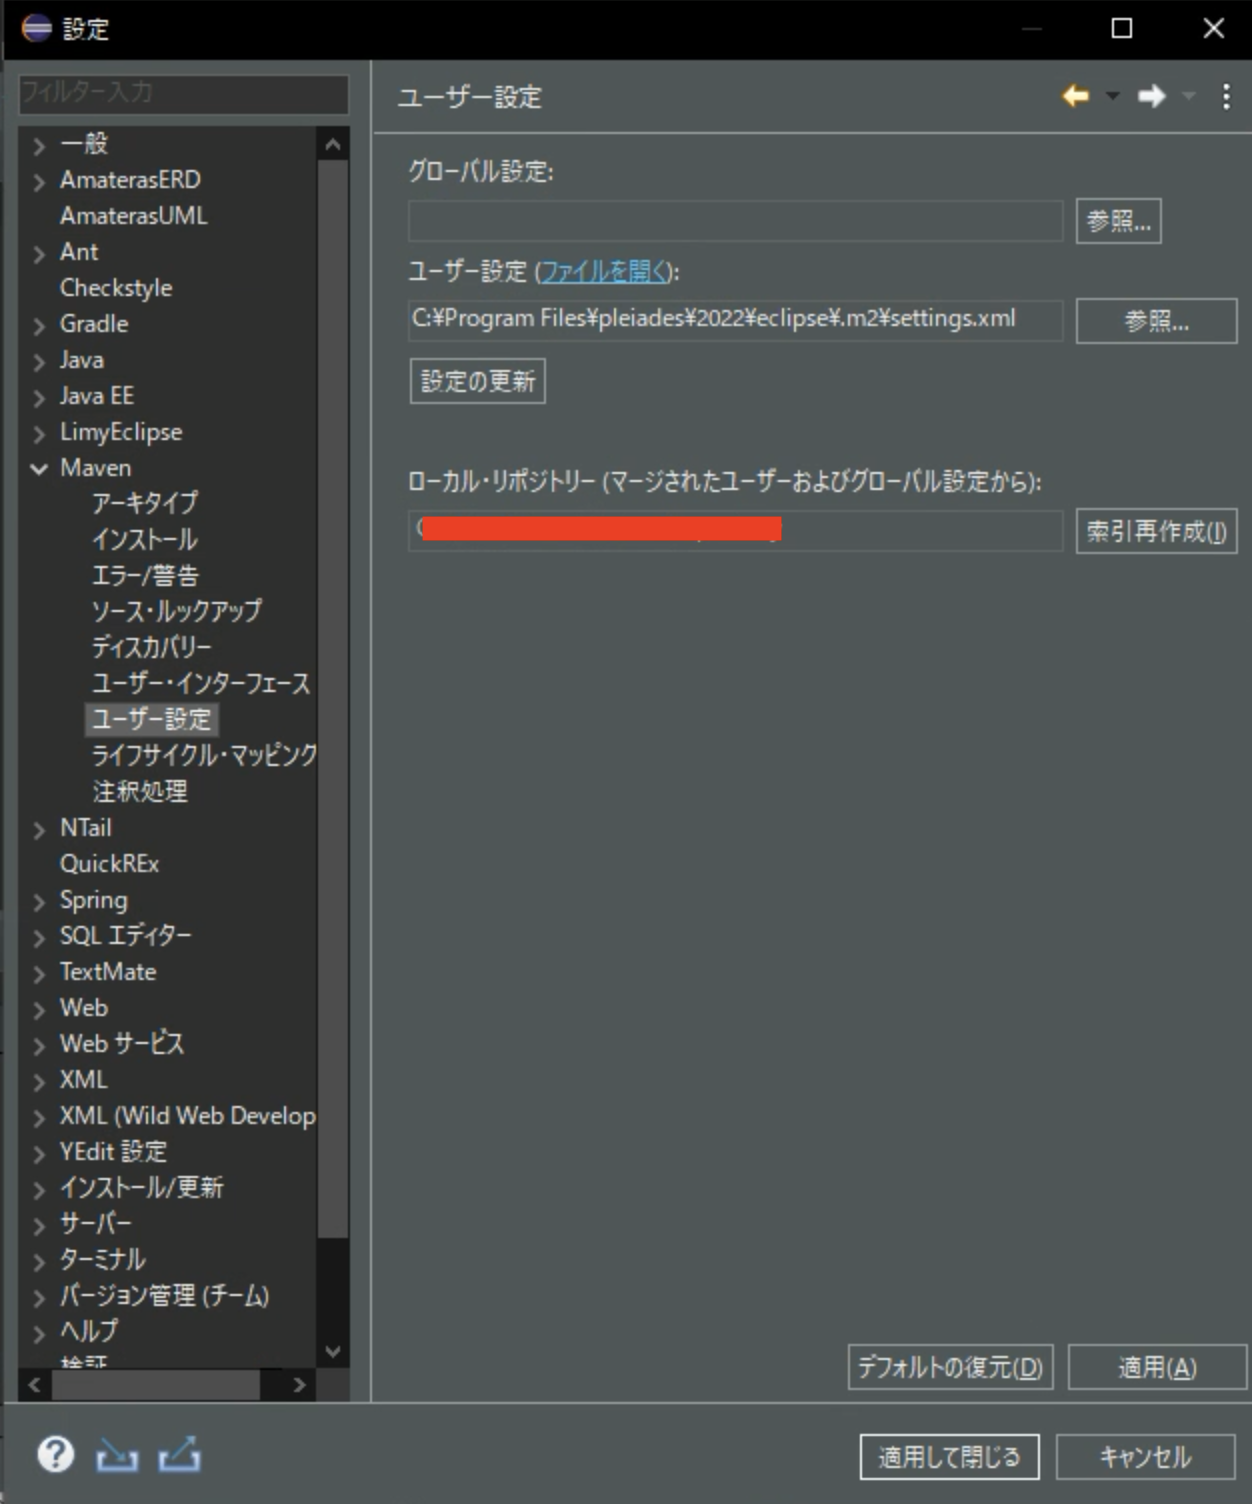Screen dimensions: 1252x1504
Task: Navigate back with the yellow arrow icon
Action: tap(1074, 96)
